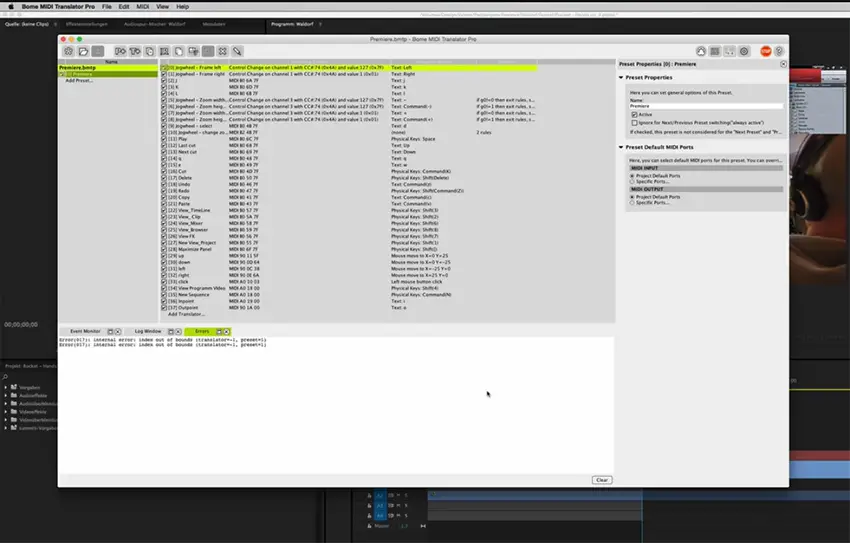
Task: Close the Preset Properties panel
Action: pos(783,64)
